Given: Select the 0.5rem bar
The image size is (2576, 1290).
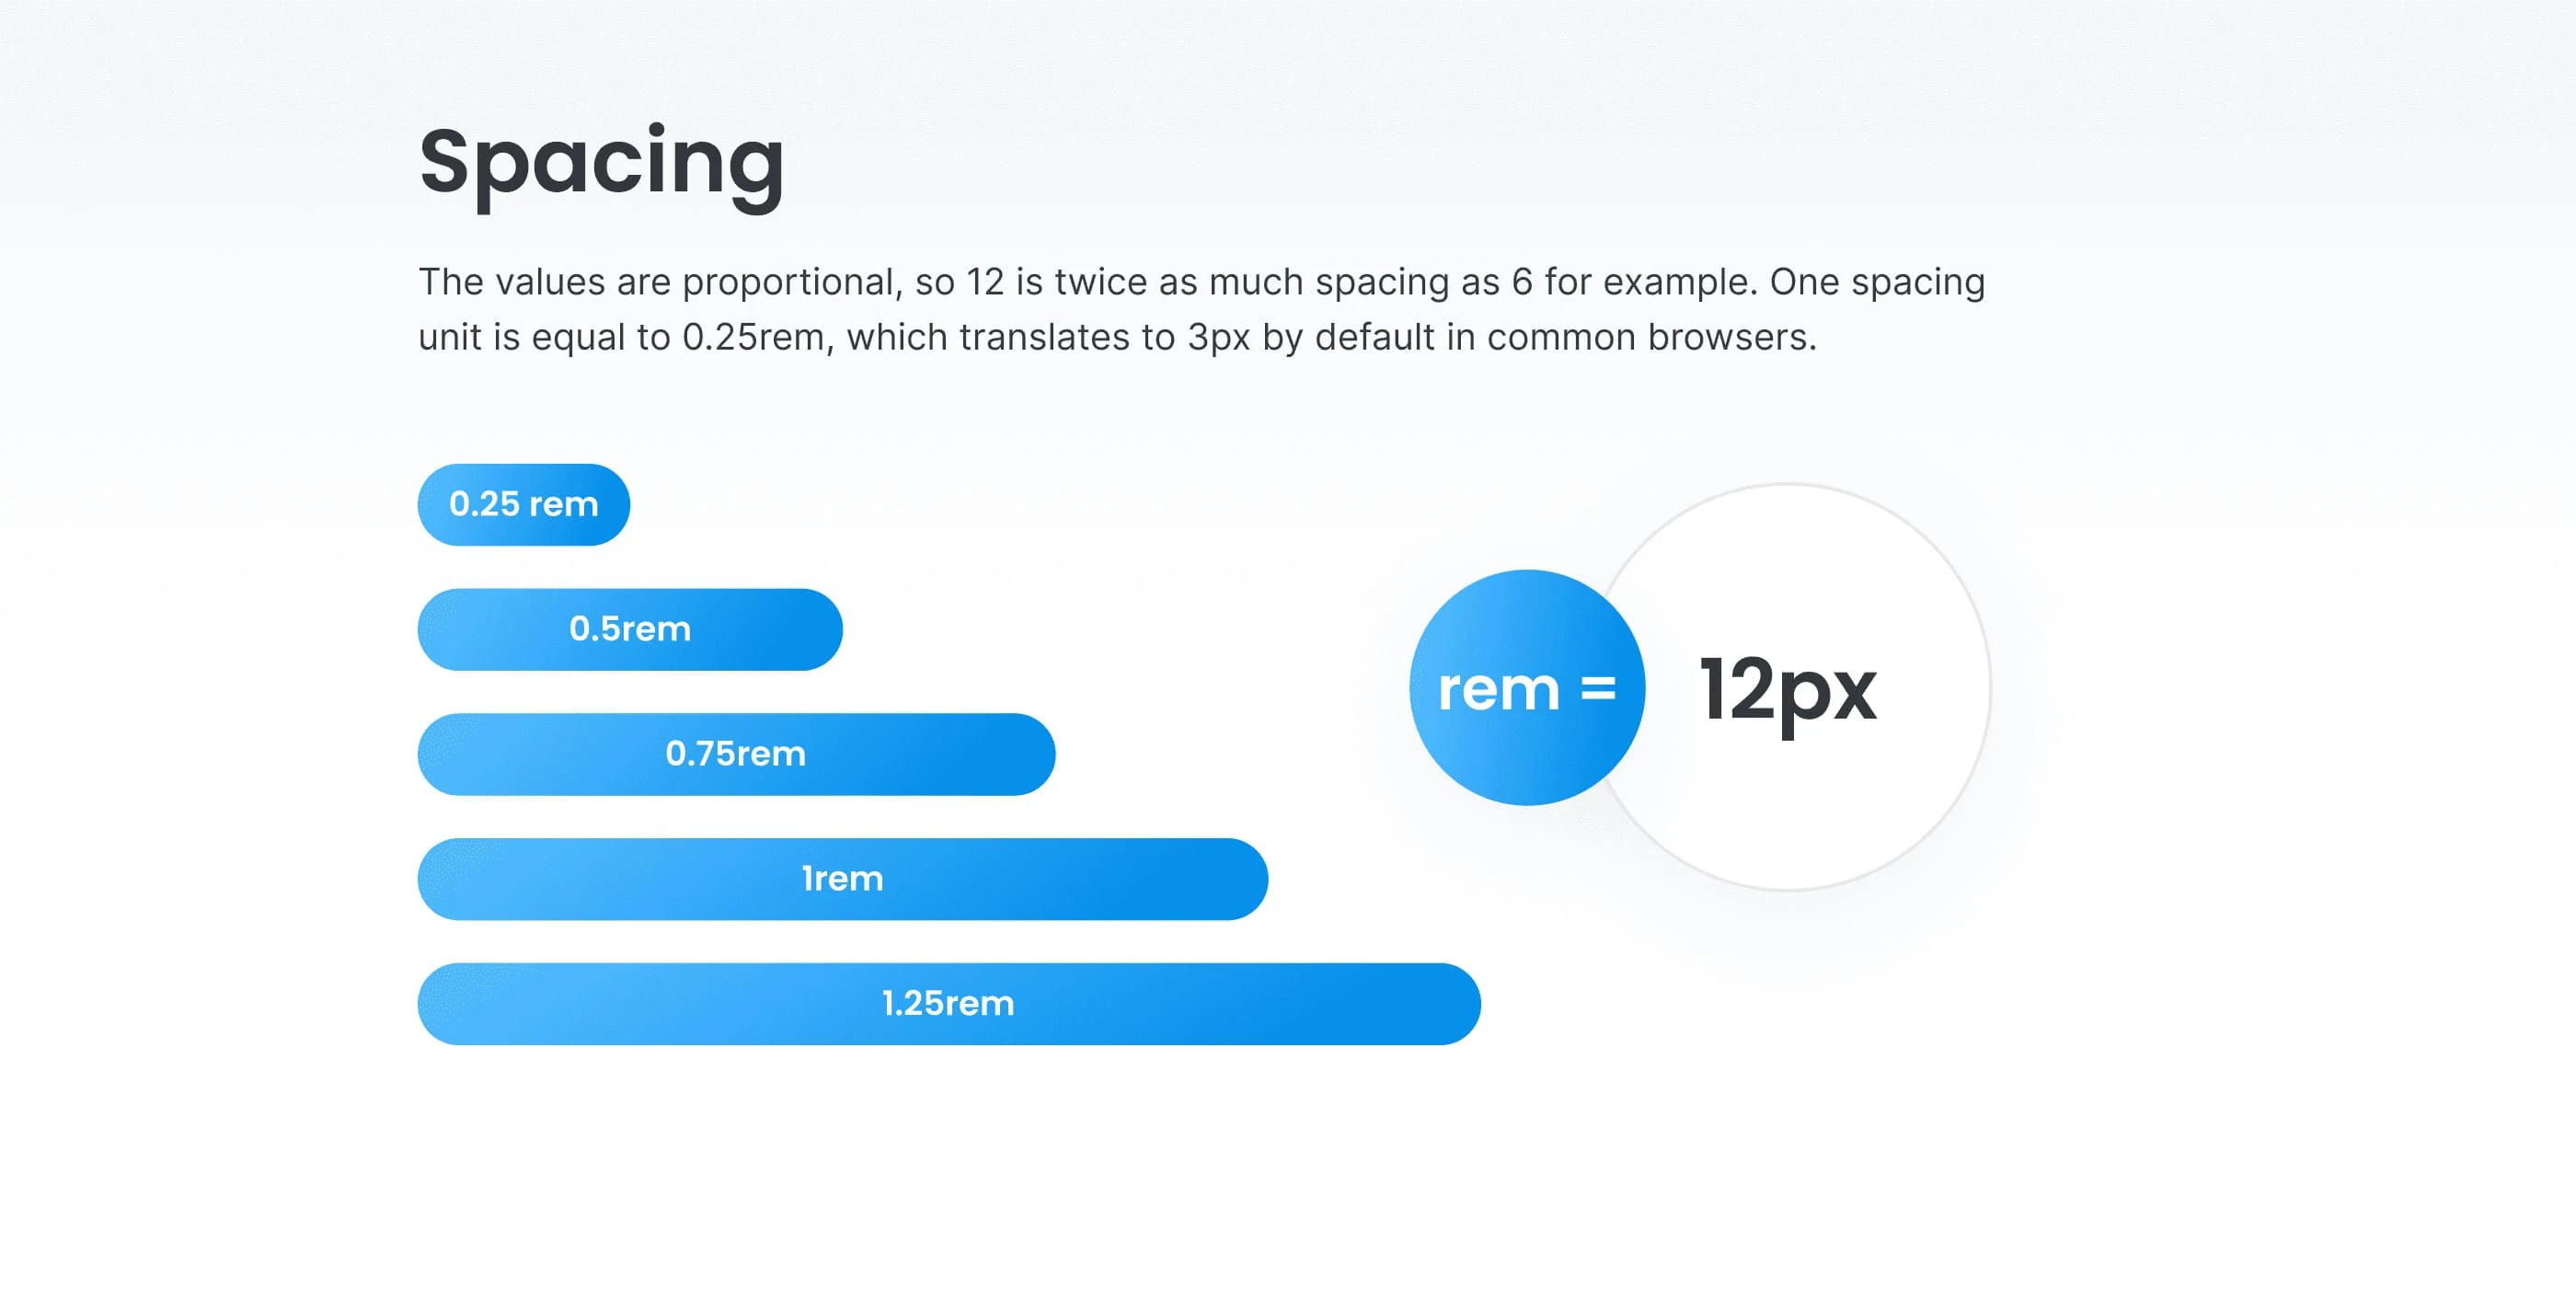Looking at the screenshot, I should coord(630,629).
